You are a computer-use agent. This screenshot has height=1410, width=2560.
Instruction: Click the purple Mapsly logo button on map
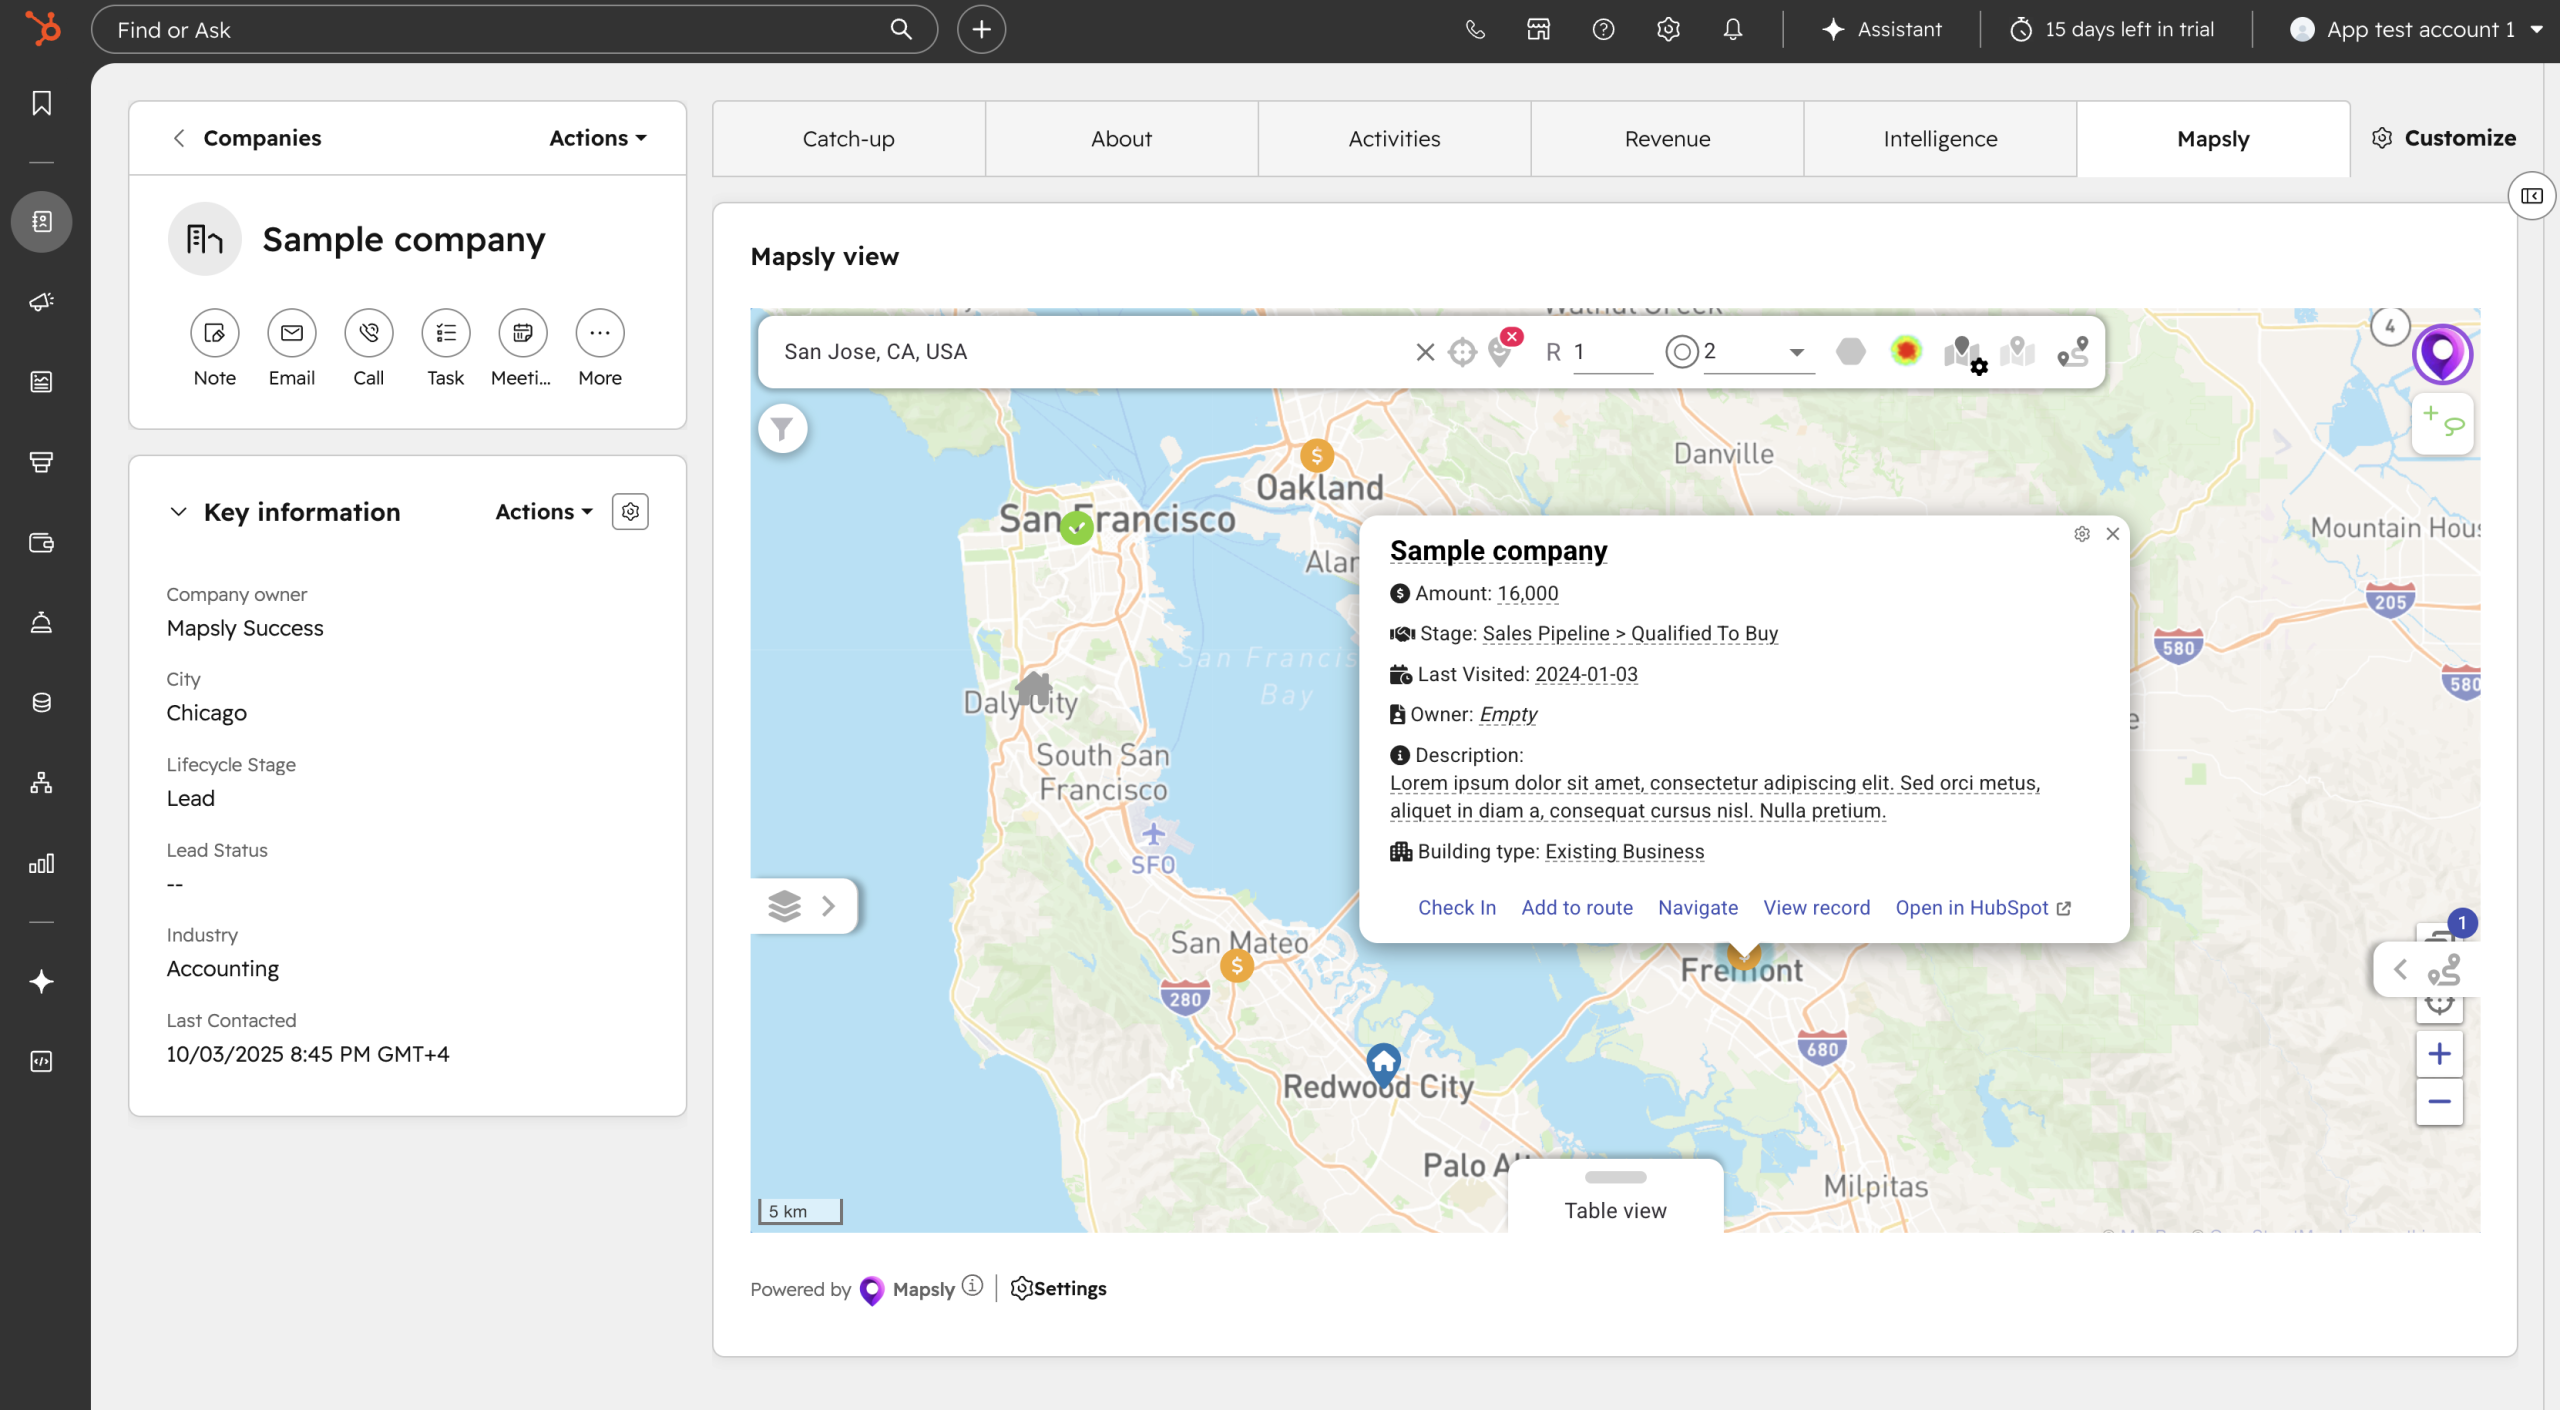(x=2442, y=354)
